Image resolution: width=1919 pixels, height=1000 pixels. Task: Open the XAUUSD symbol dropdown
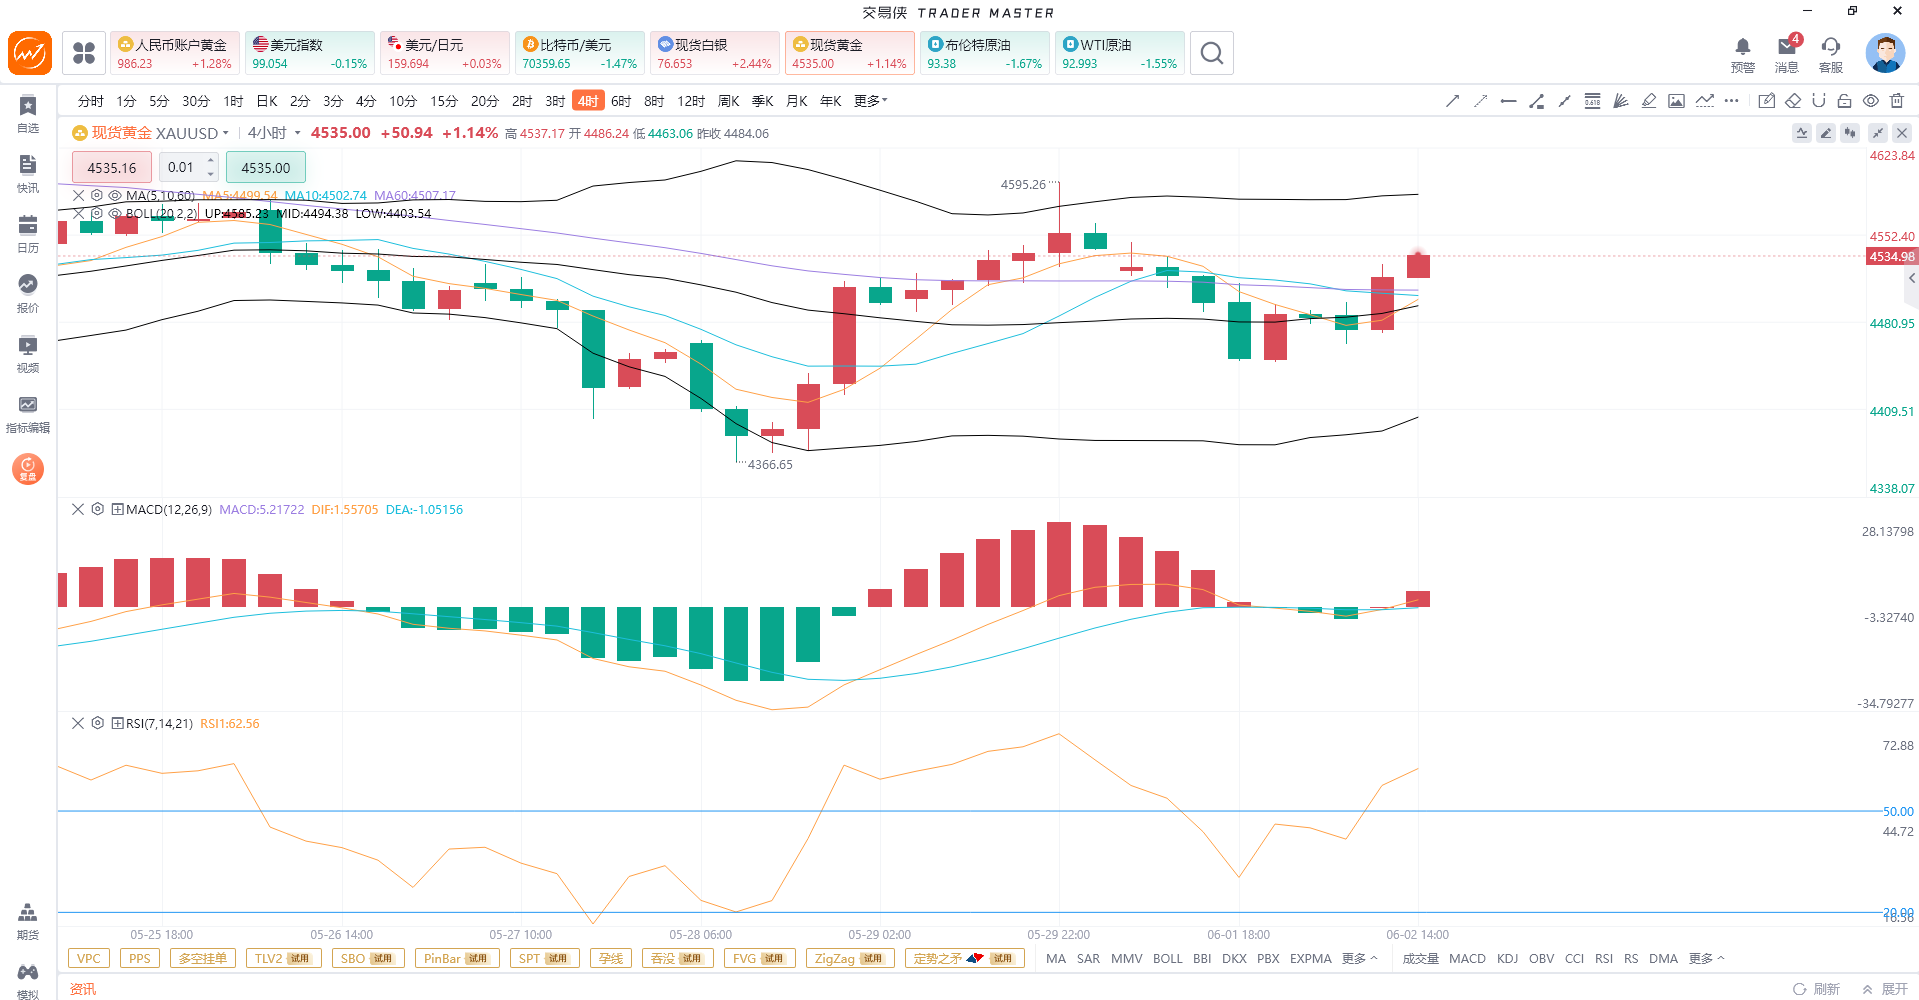click(226, 133)
